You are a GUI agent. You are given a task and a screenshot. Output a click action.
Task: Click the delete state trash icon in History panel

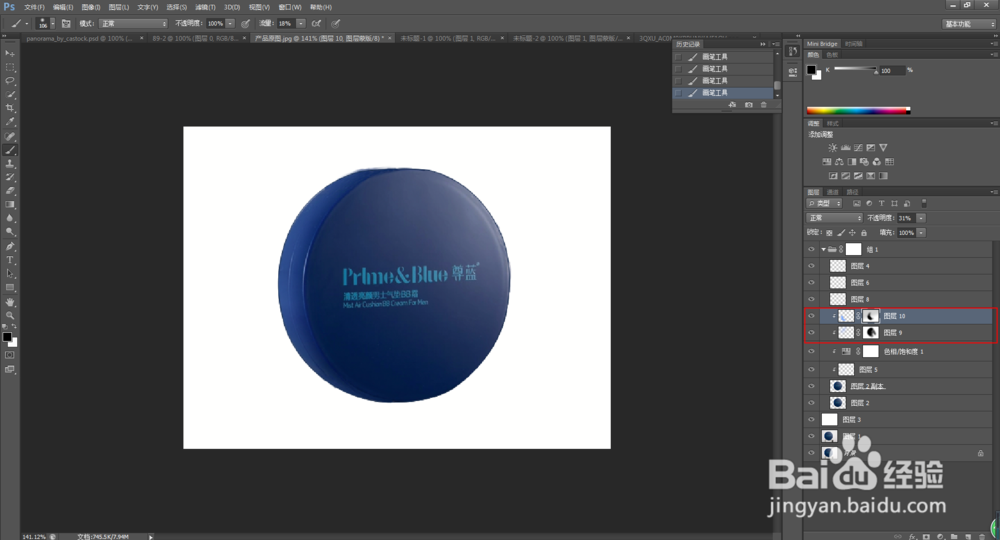[x=763, y=105]
